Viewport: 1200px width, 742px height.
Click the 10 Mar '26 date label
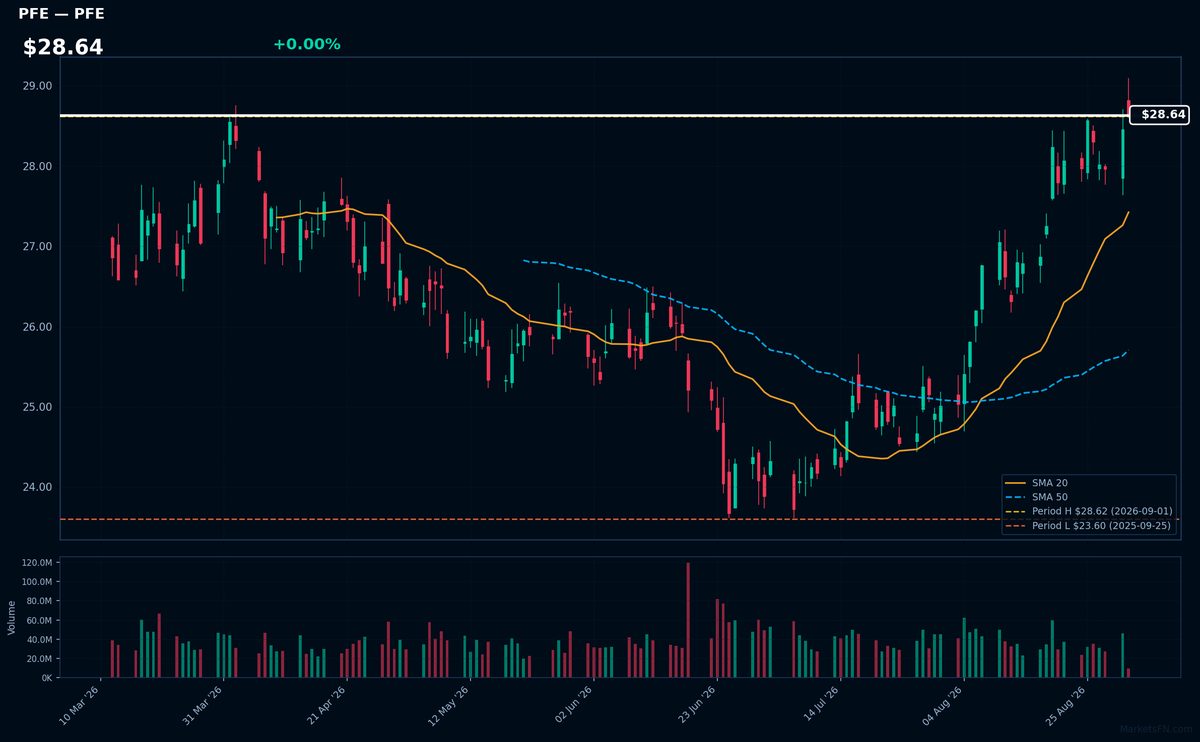coord(80,705)
